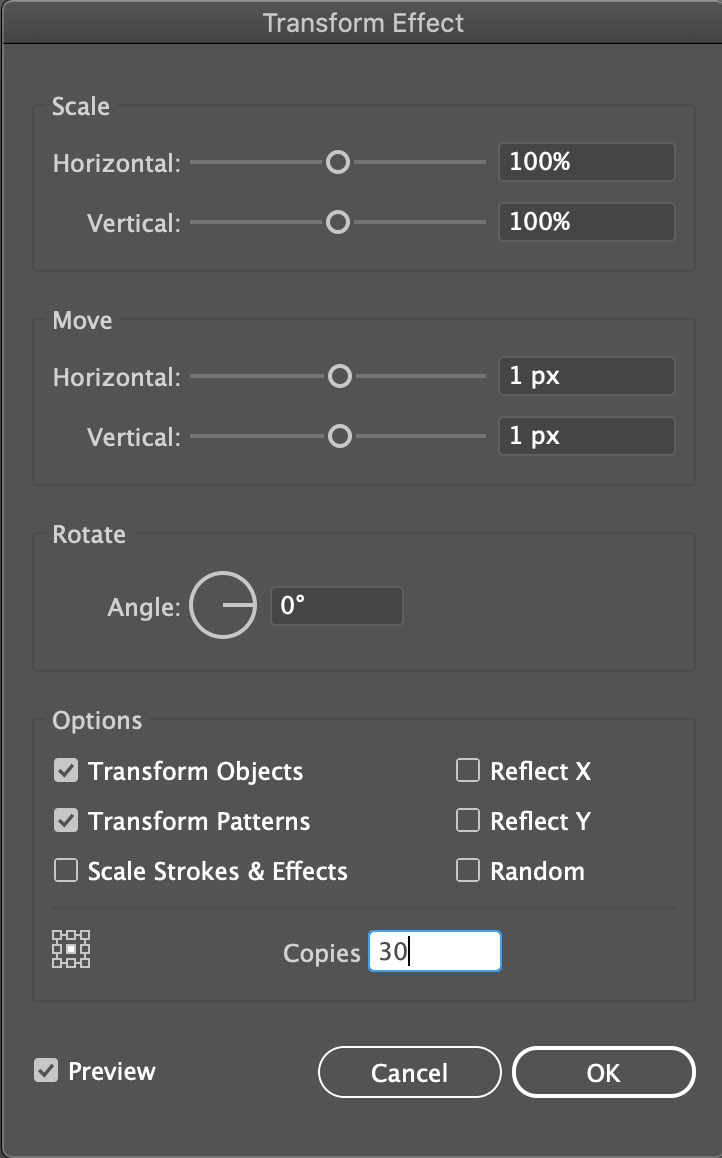This screenshot has width=722, height=1158.
Task: Pick the middle-left reference point
Action: pos(57,950)
